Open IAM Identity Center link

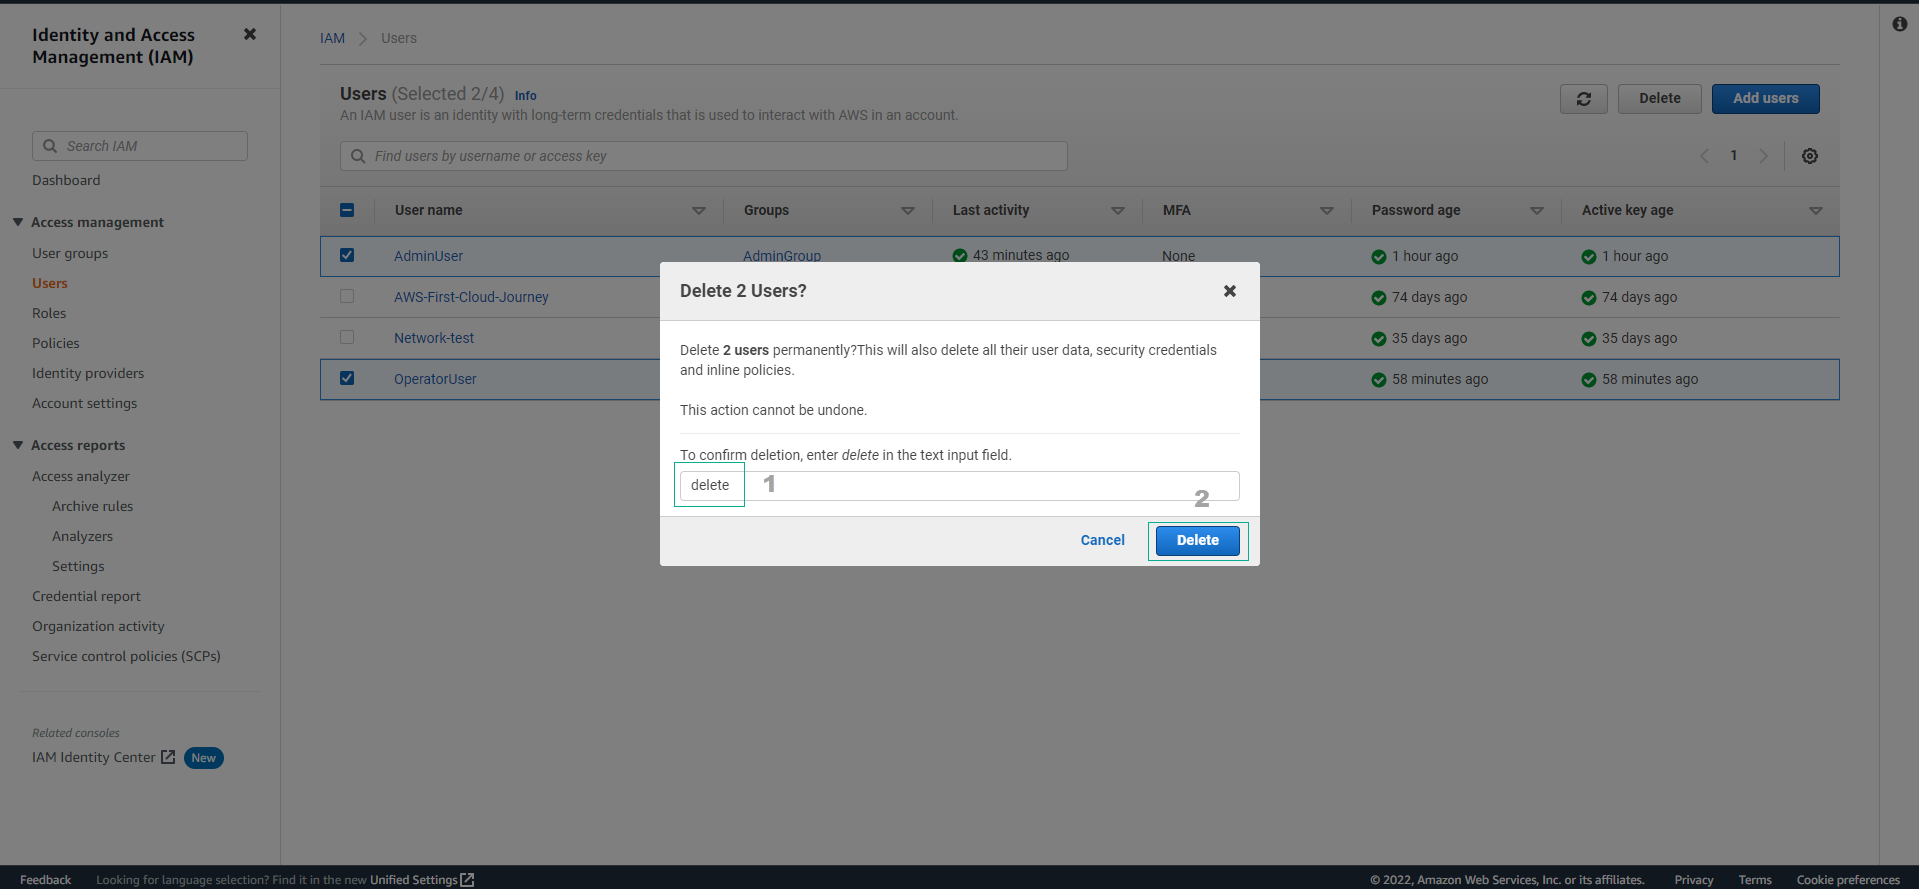[104, 758]
